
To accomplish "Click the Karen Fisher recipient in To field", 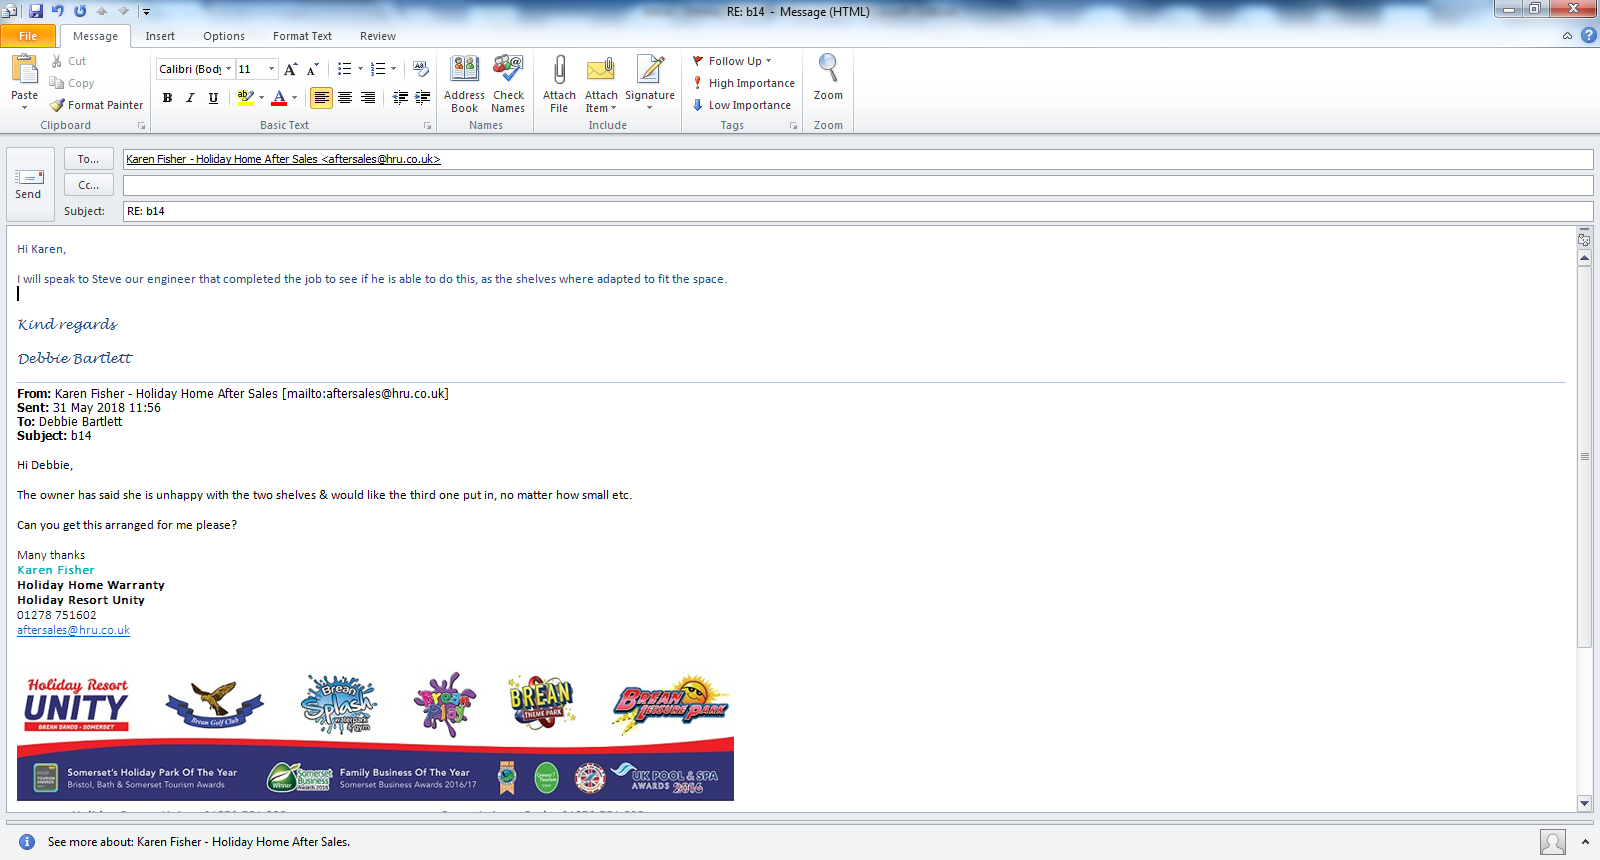I will point(283,159).
